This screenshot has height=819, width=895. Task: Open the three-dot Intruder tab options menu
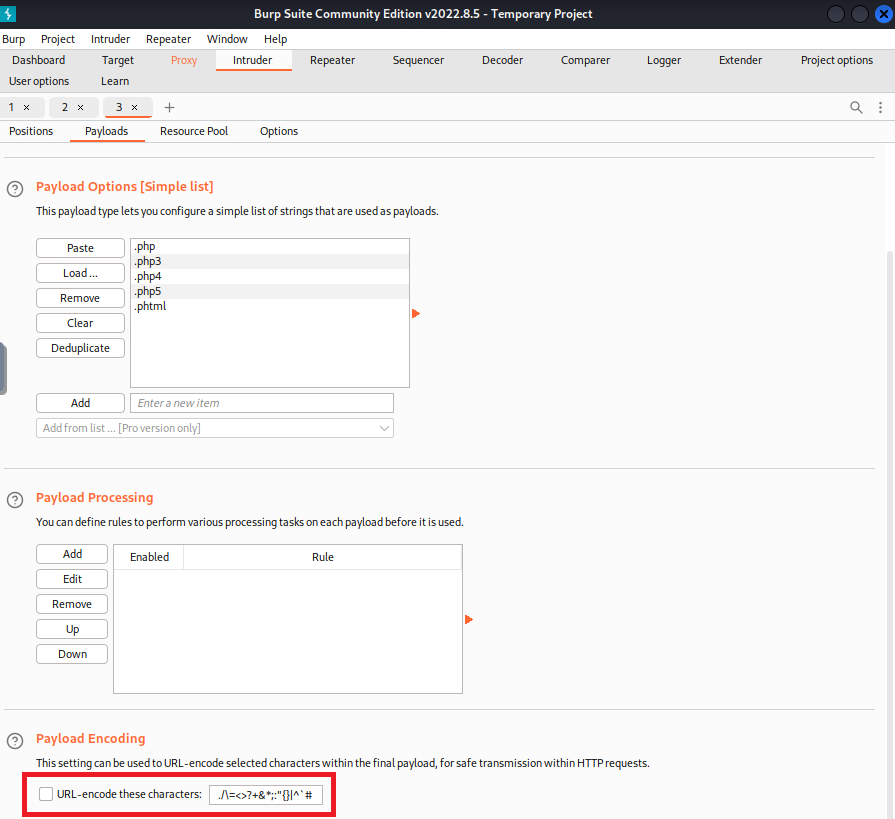[880, 107]
